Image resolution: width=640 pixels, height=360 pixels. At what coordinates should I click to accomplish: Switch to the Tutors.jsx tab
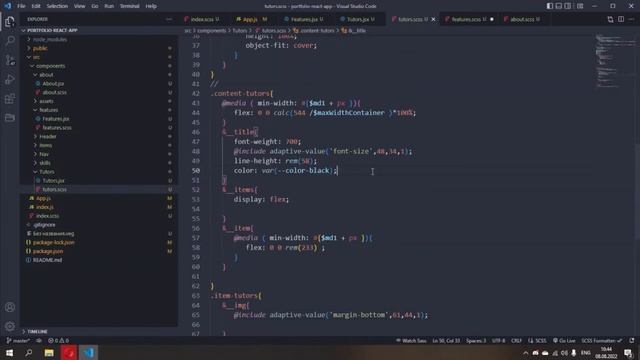pyautogui.click(x=358, y=19)
